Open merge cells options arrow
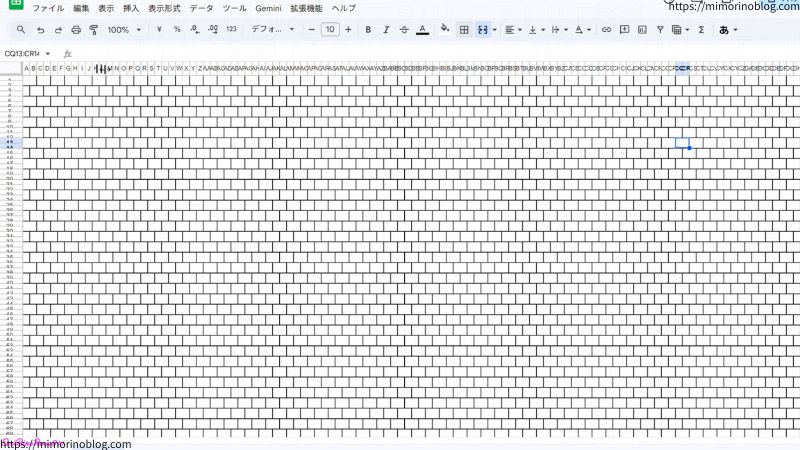The width and height of the screenshot is (800, 450). pos(494,30)
